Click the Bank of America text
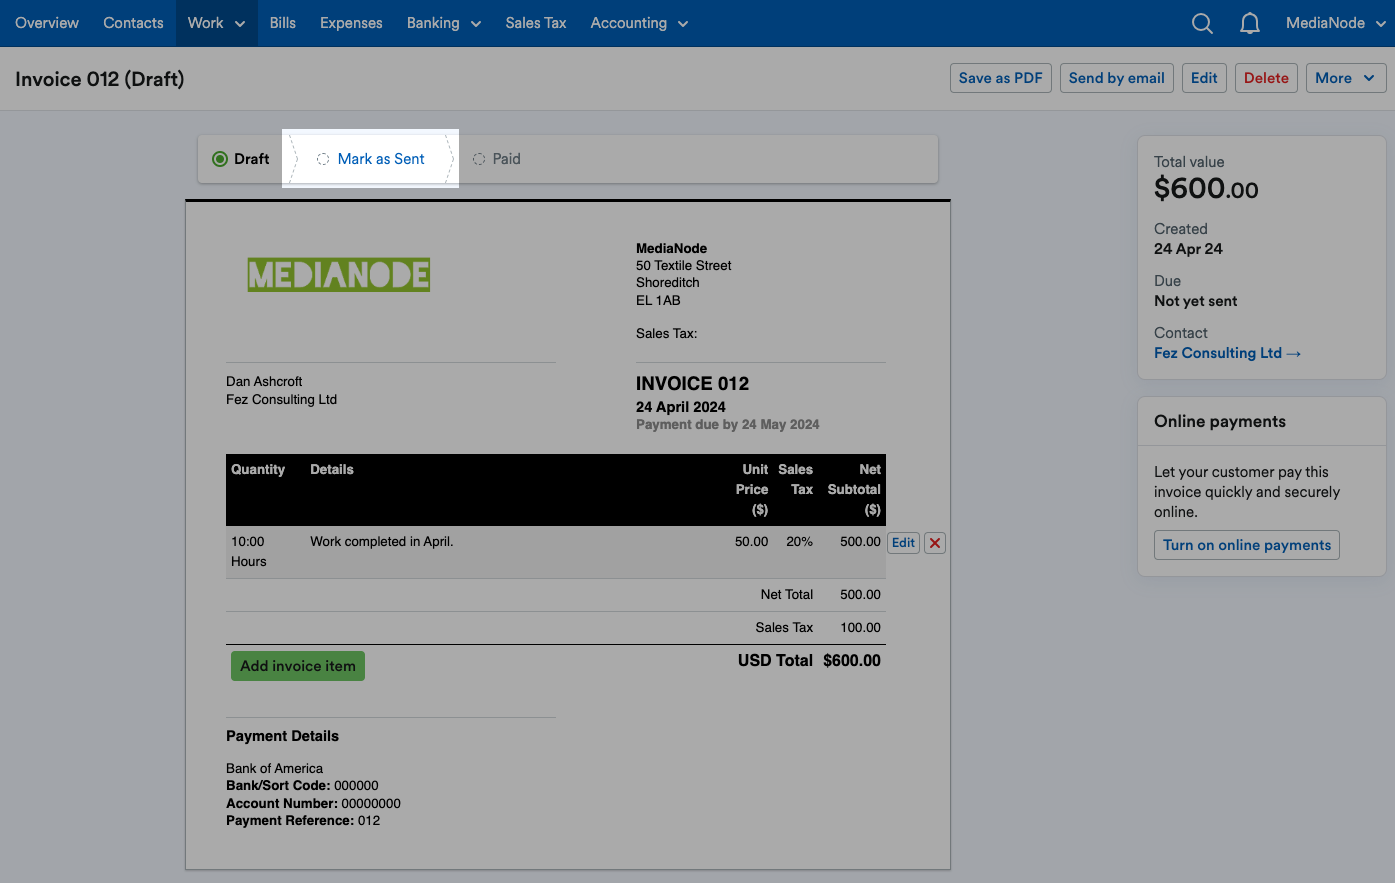This screenshot has width=1395, height=883. 274,768
